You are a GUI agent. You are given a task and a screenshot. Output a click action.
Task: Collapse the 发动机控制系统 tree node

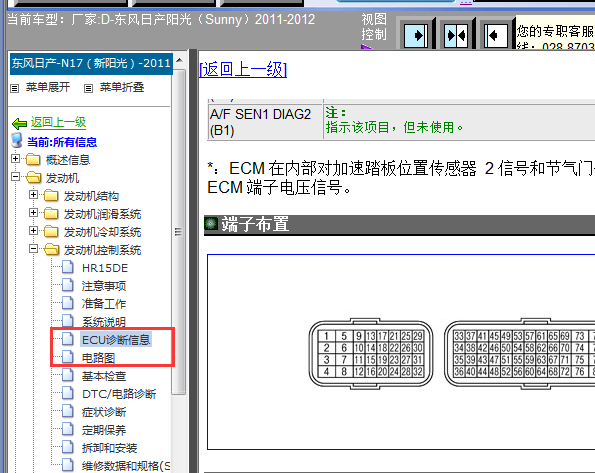point(33,249)
